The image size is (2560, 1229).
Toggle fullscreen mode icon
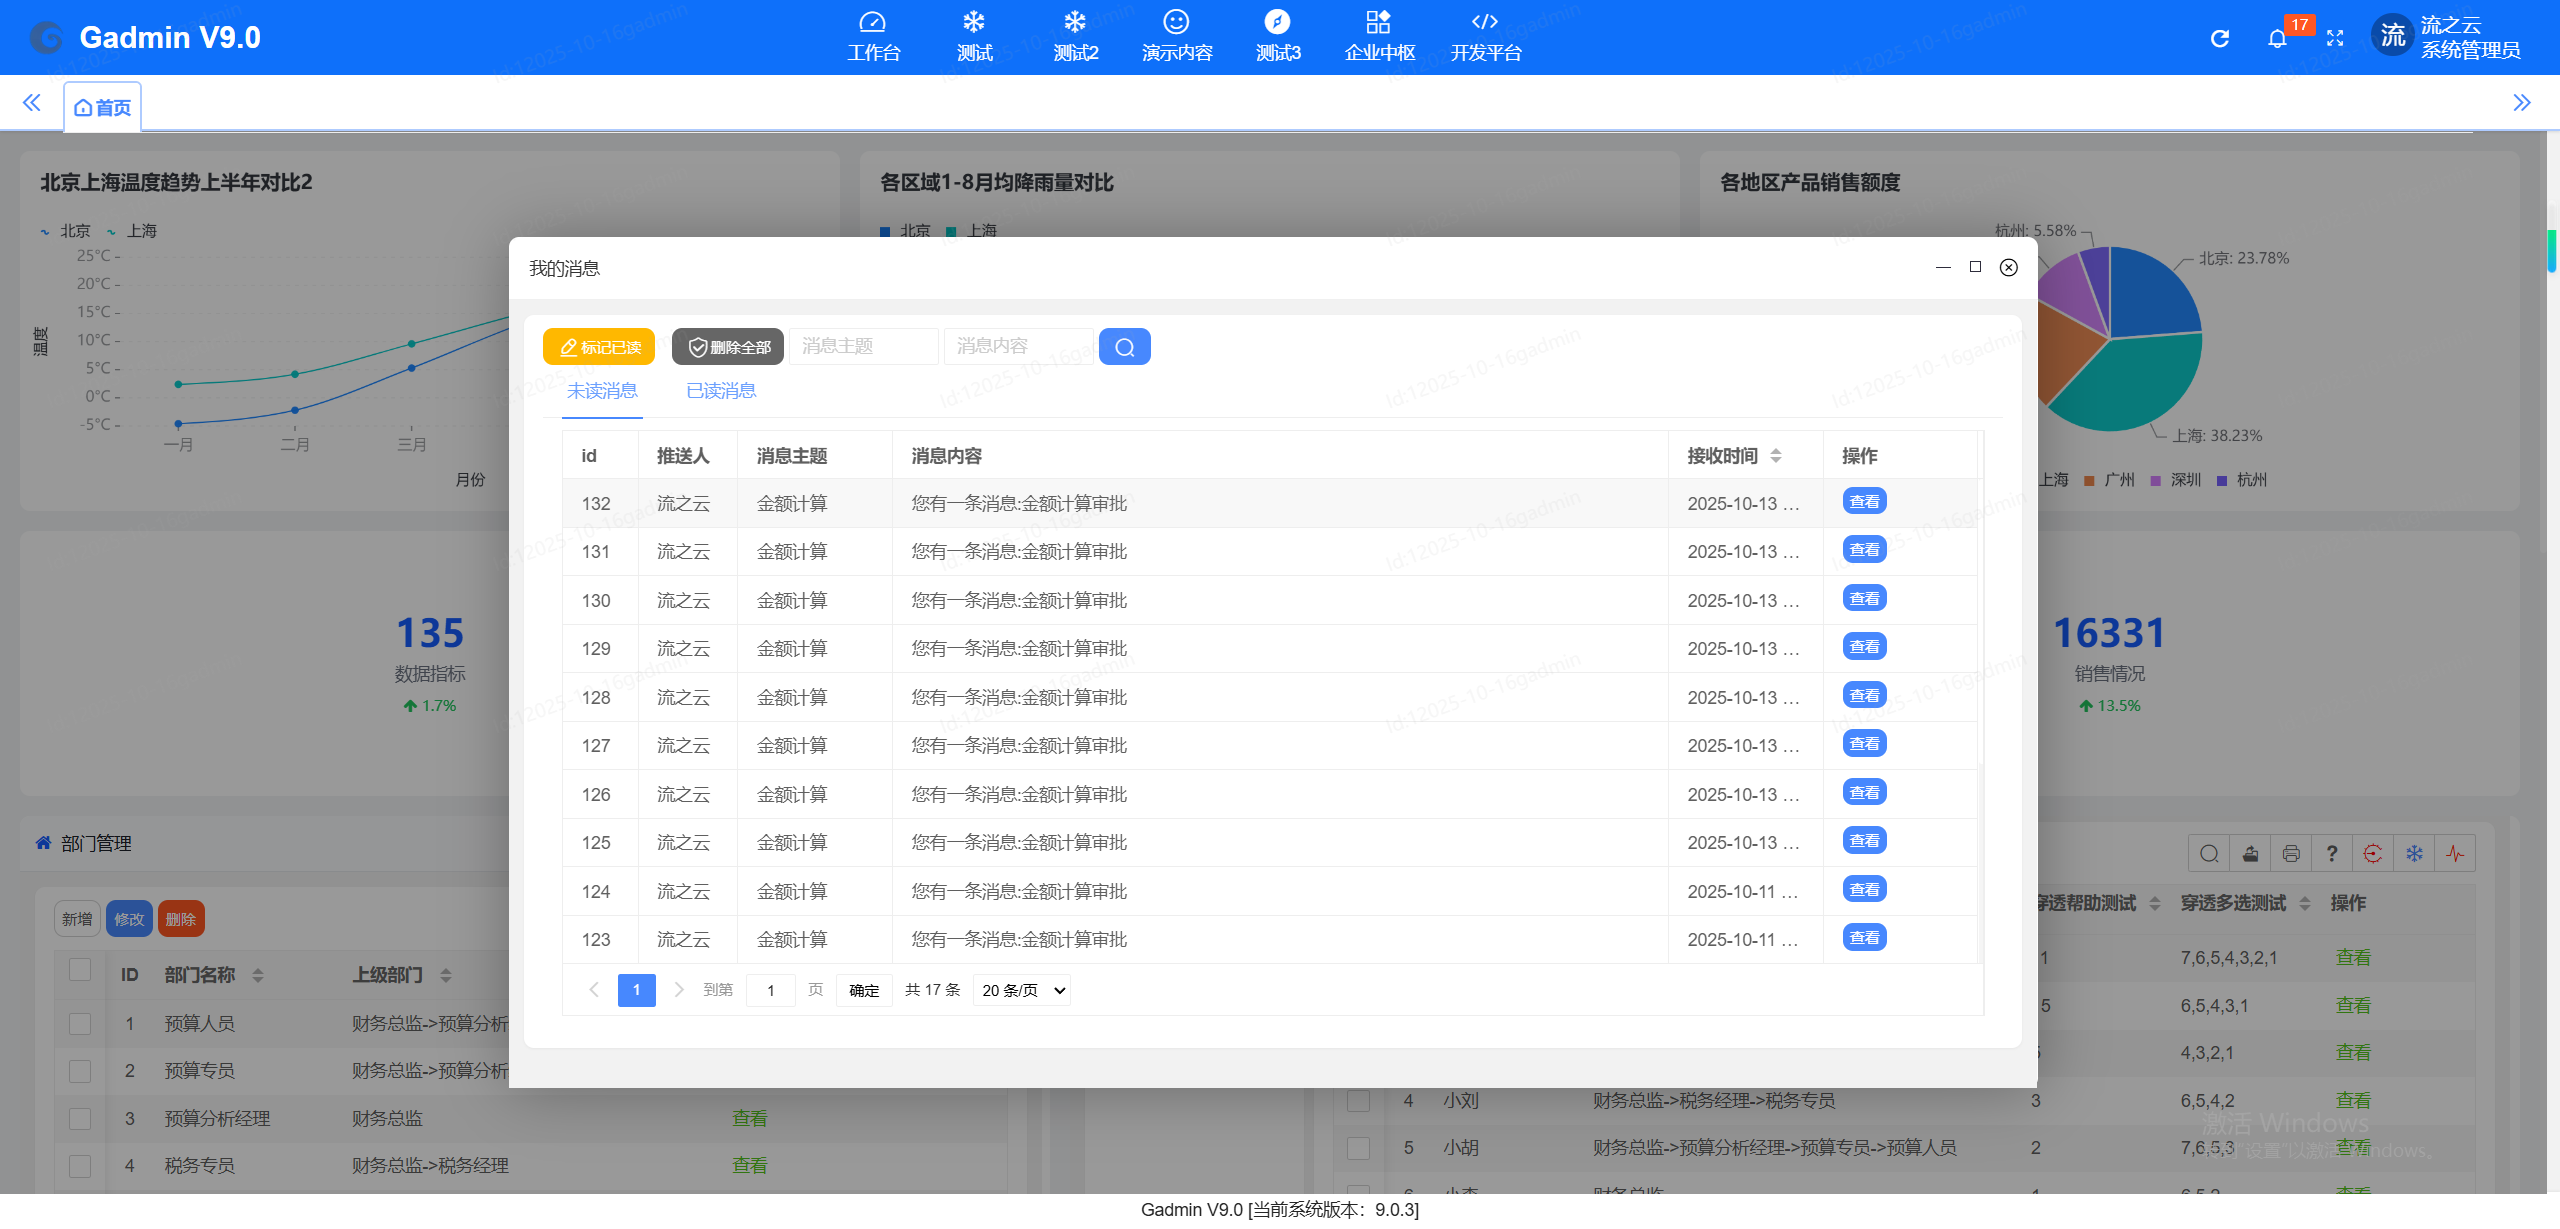tap(2335, 39)
